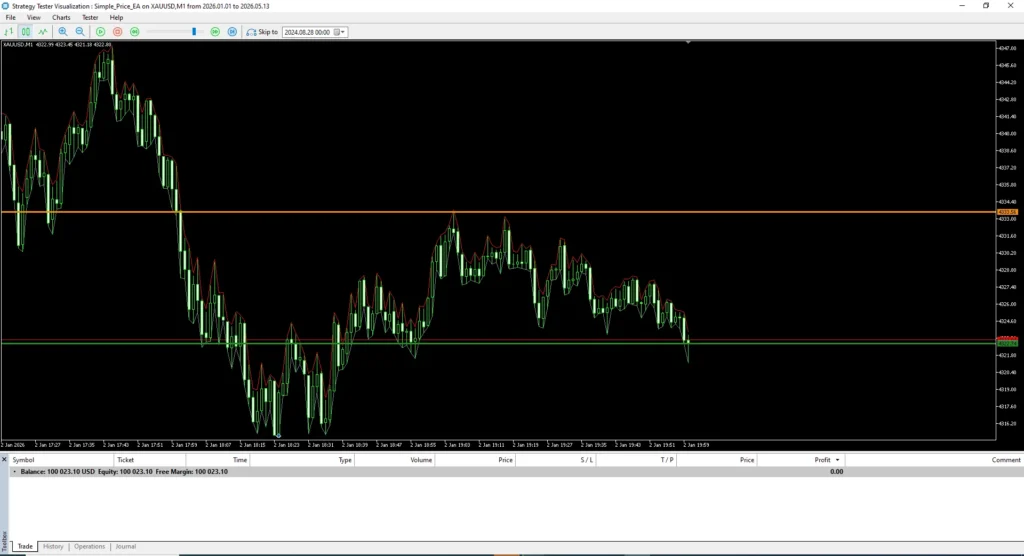Click the Skip to button
This screenshot has height=556, width=1024.
pyautogui.click(x=262, y=31)
